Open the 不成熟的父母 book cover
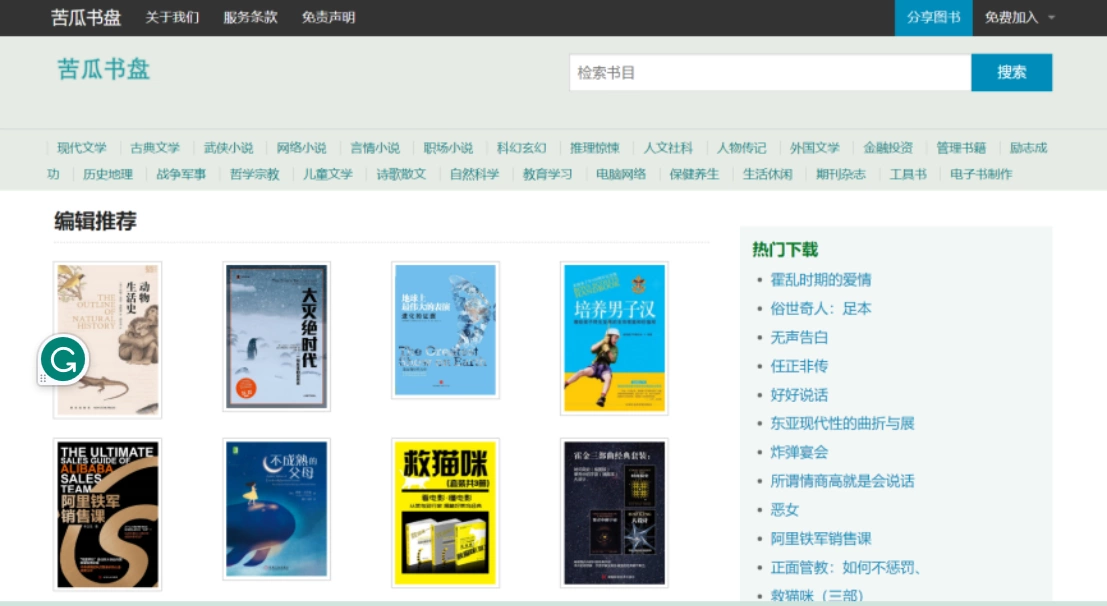 (277, 509)
